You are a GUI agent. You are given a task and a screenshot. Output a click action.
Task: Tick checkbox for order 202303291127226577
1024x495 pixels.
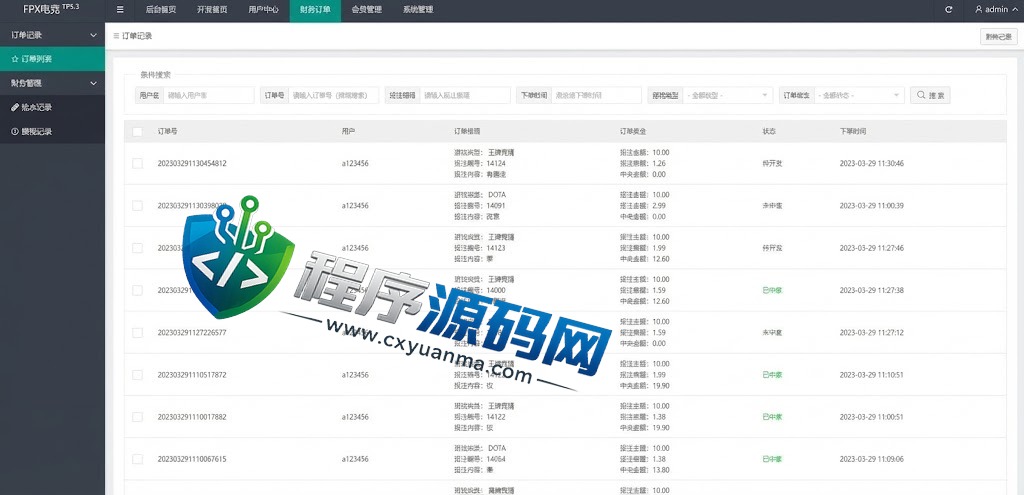click(x=137, y=332)
